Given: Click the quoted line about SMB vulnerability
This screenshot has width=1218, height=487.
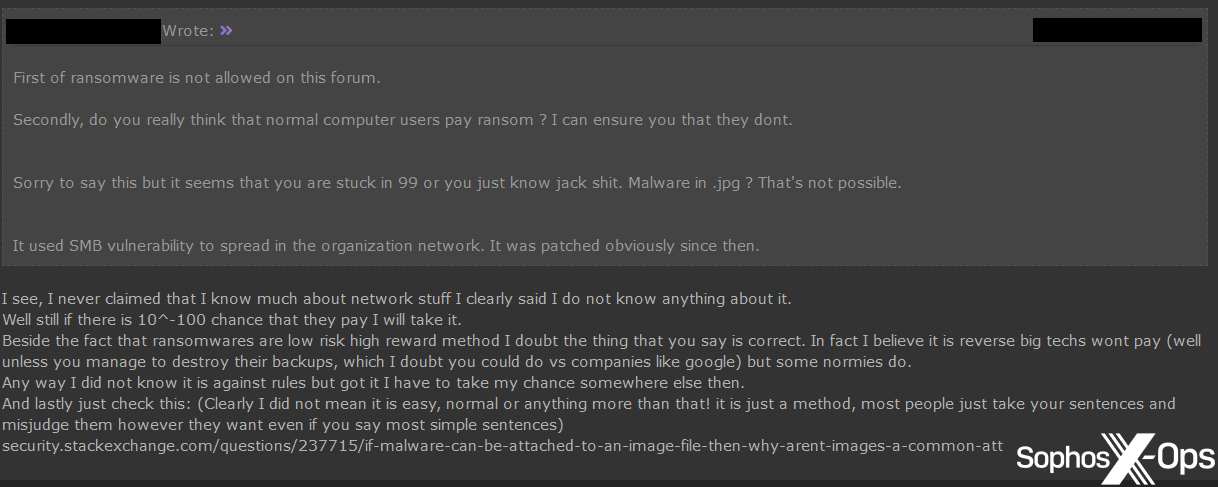Looking at the screenshot, I should coord(386,245).
